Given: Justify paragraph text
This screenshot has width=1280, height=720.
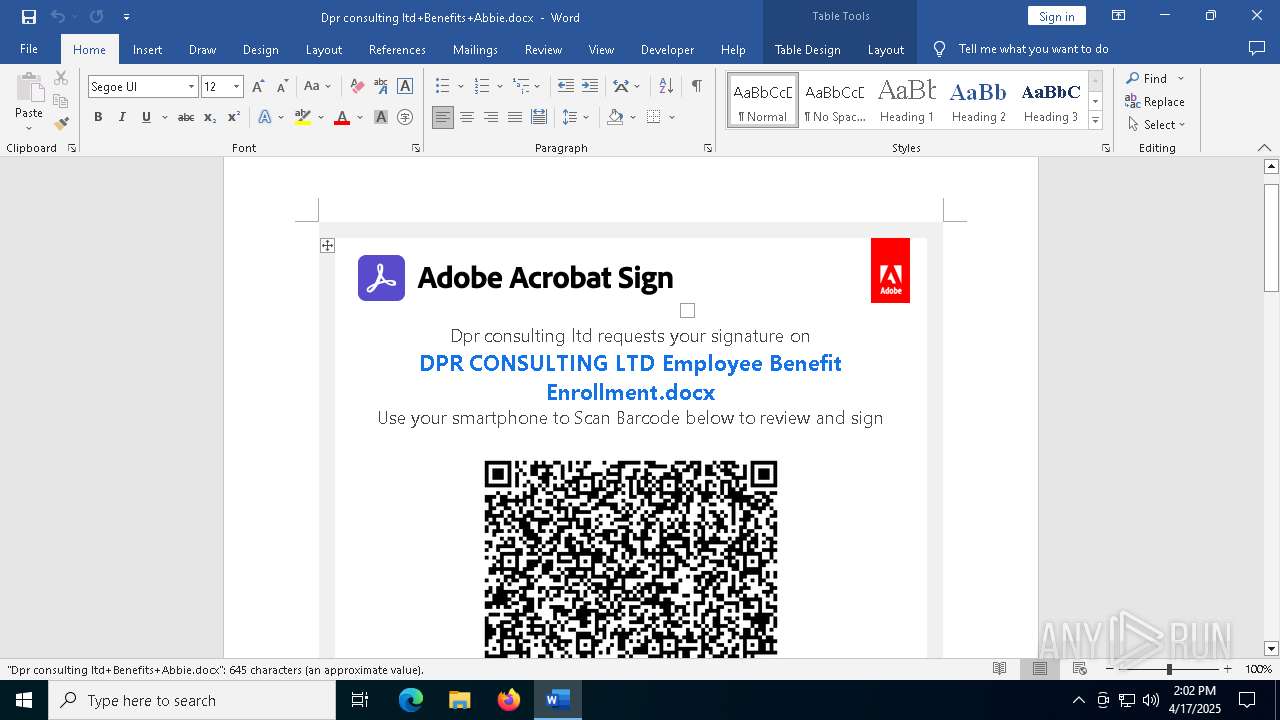Looking at the screenshot, I should pos(514,117).
